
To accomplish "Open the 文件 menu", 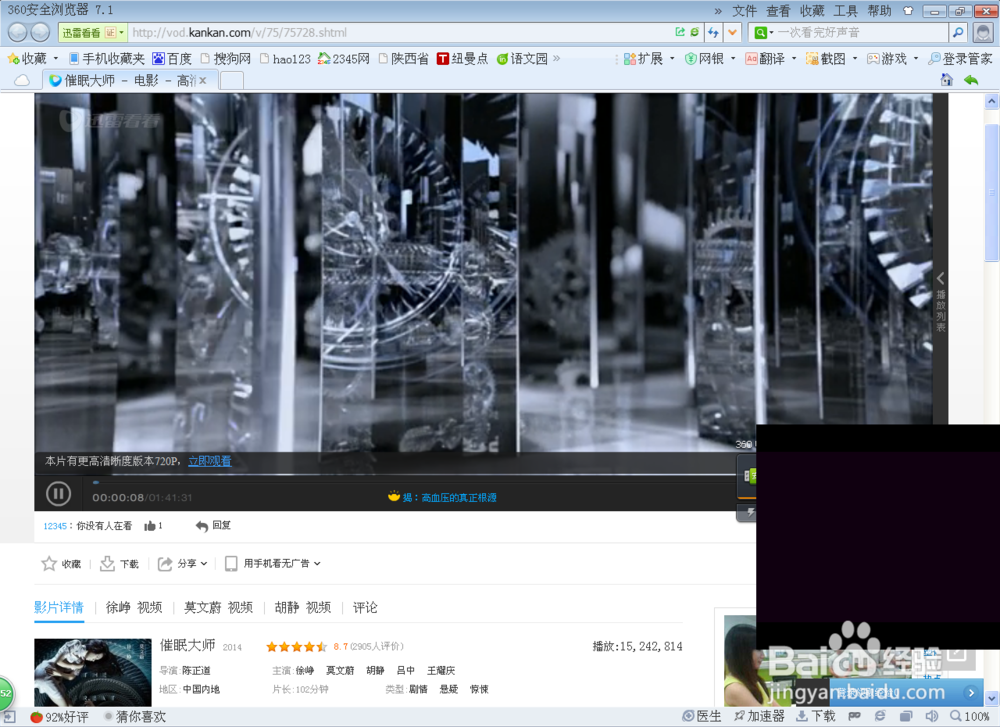I will (x=744, y=11).
